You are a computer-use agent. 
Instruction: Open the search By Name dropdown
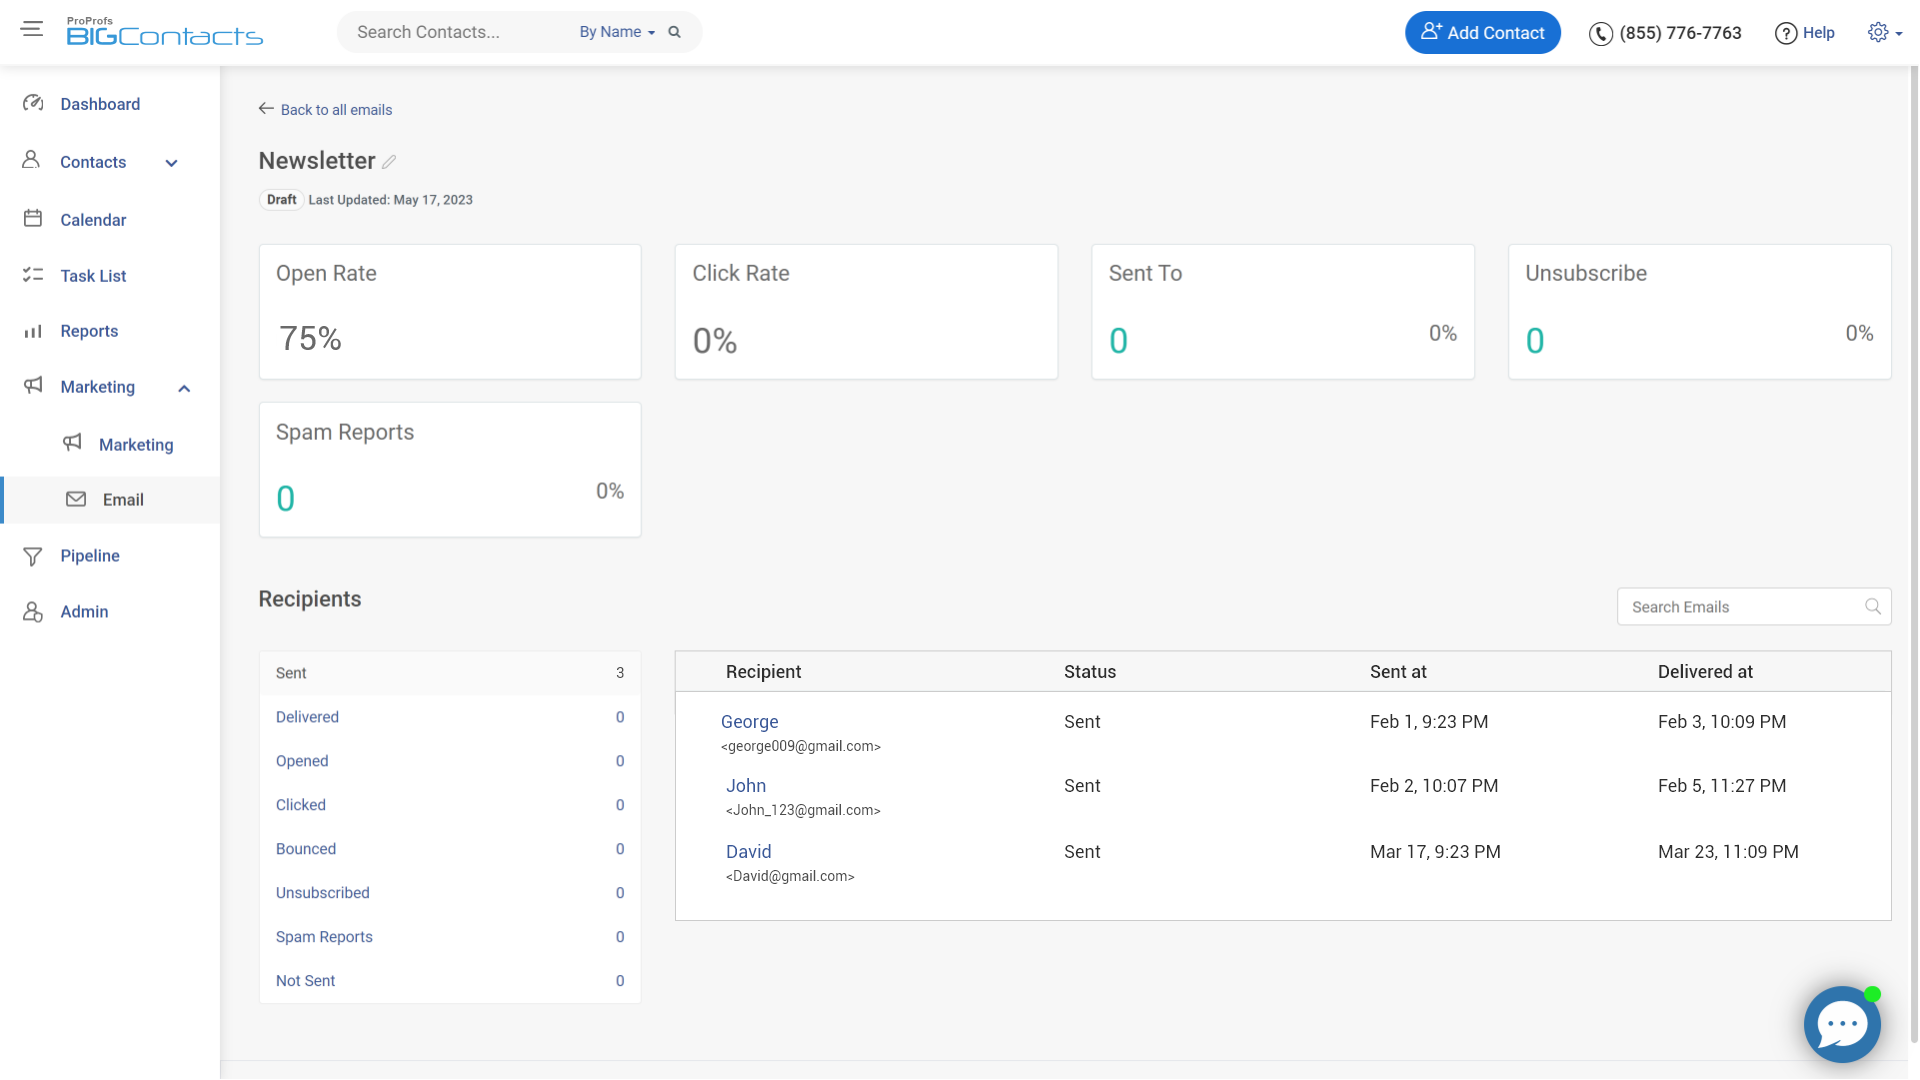pyautogui.click(x=616, y=32)
